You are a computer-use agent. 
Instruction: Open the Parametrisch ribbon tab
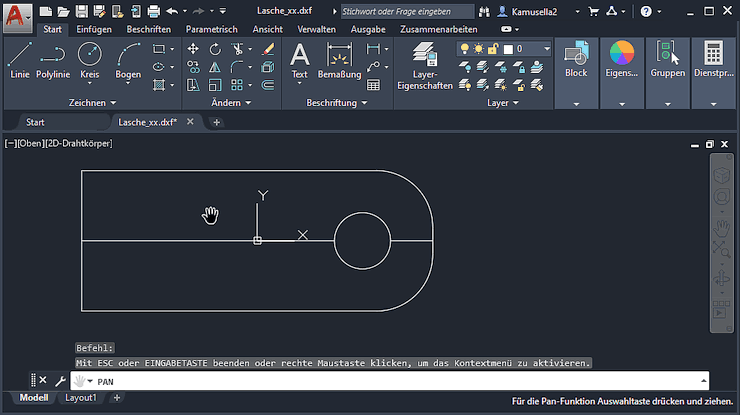(x=211, y=29)
